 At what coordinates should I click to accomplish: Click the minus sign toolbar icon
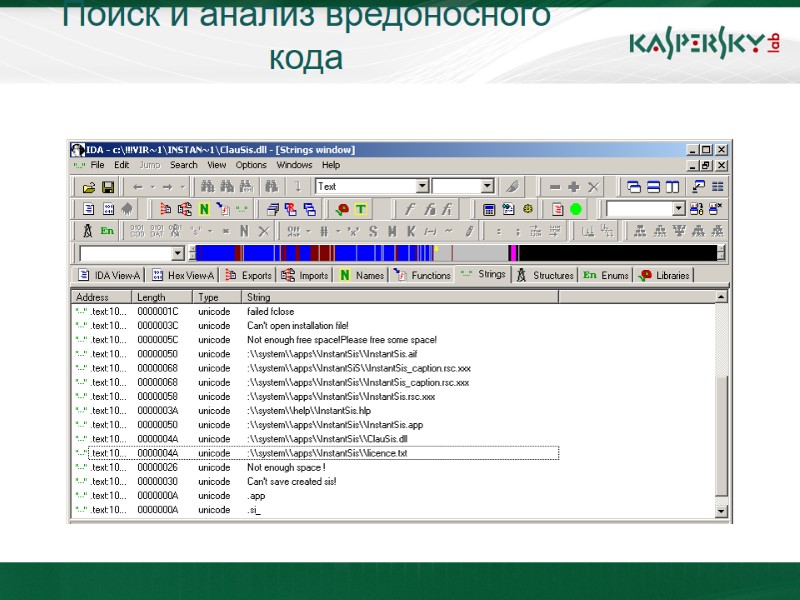[x=555, y=187]
